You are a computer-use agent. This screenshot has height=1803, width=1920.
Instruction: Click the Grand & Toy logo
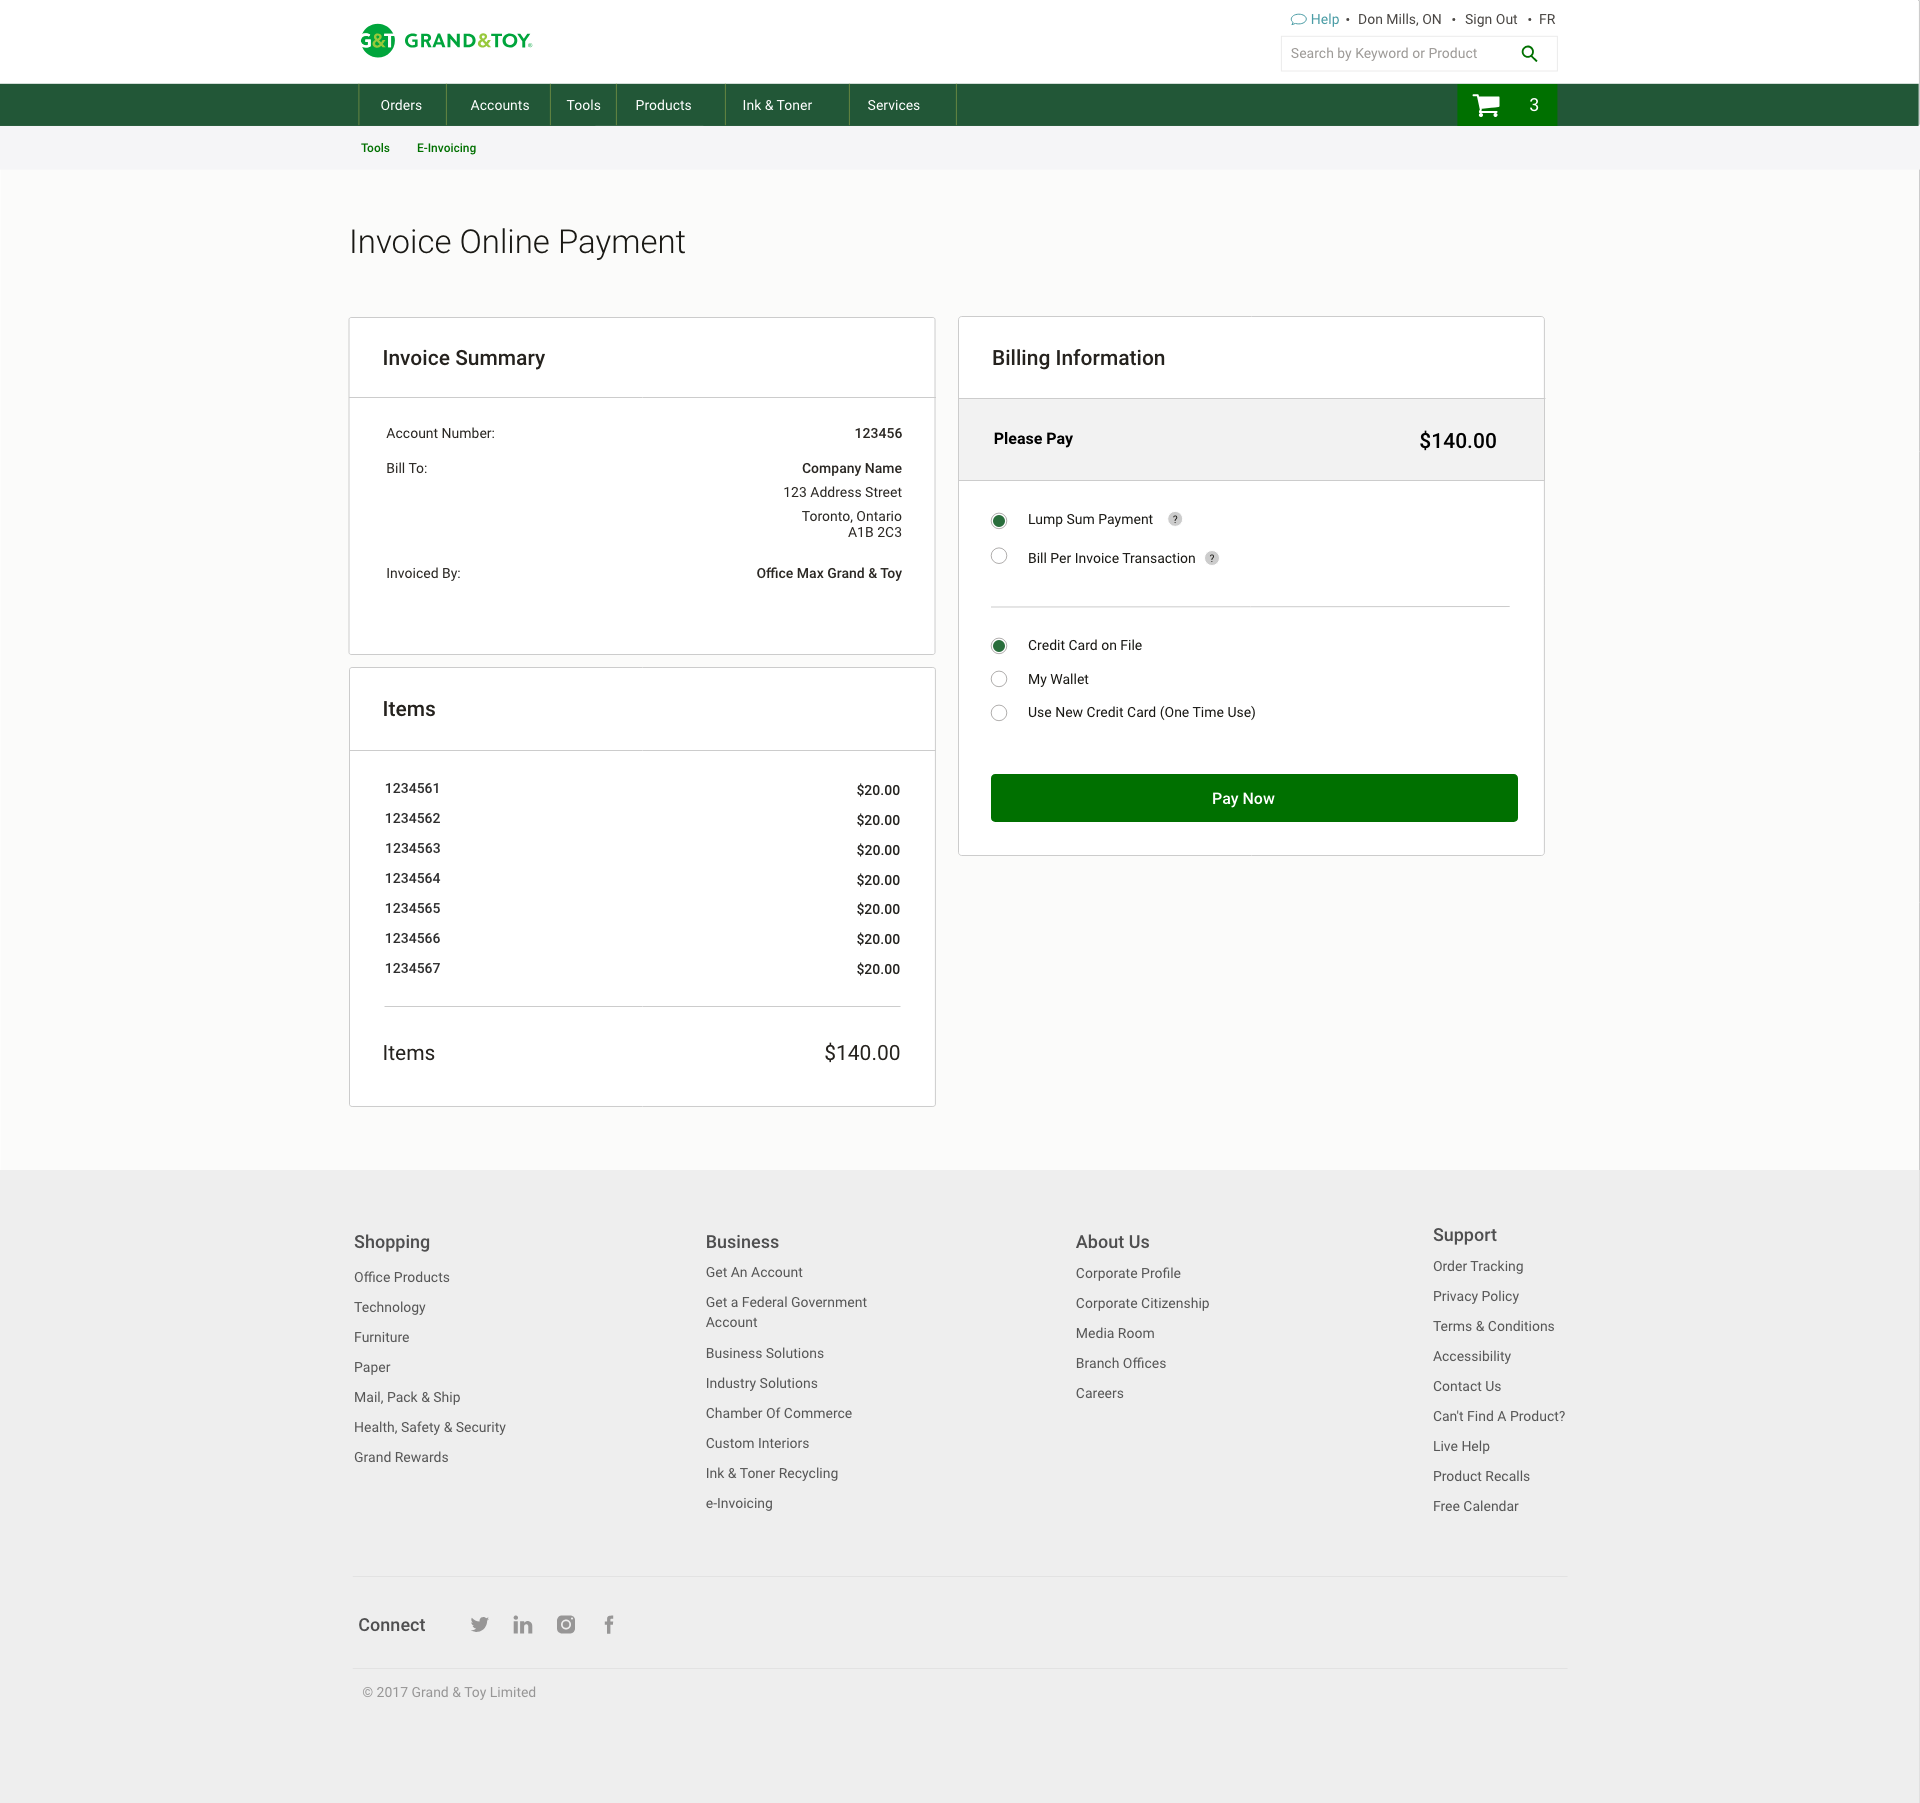(x=446, y=41)
